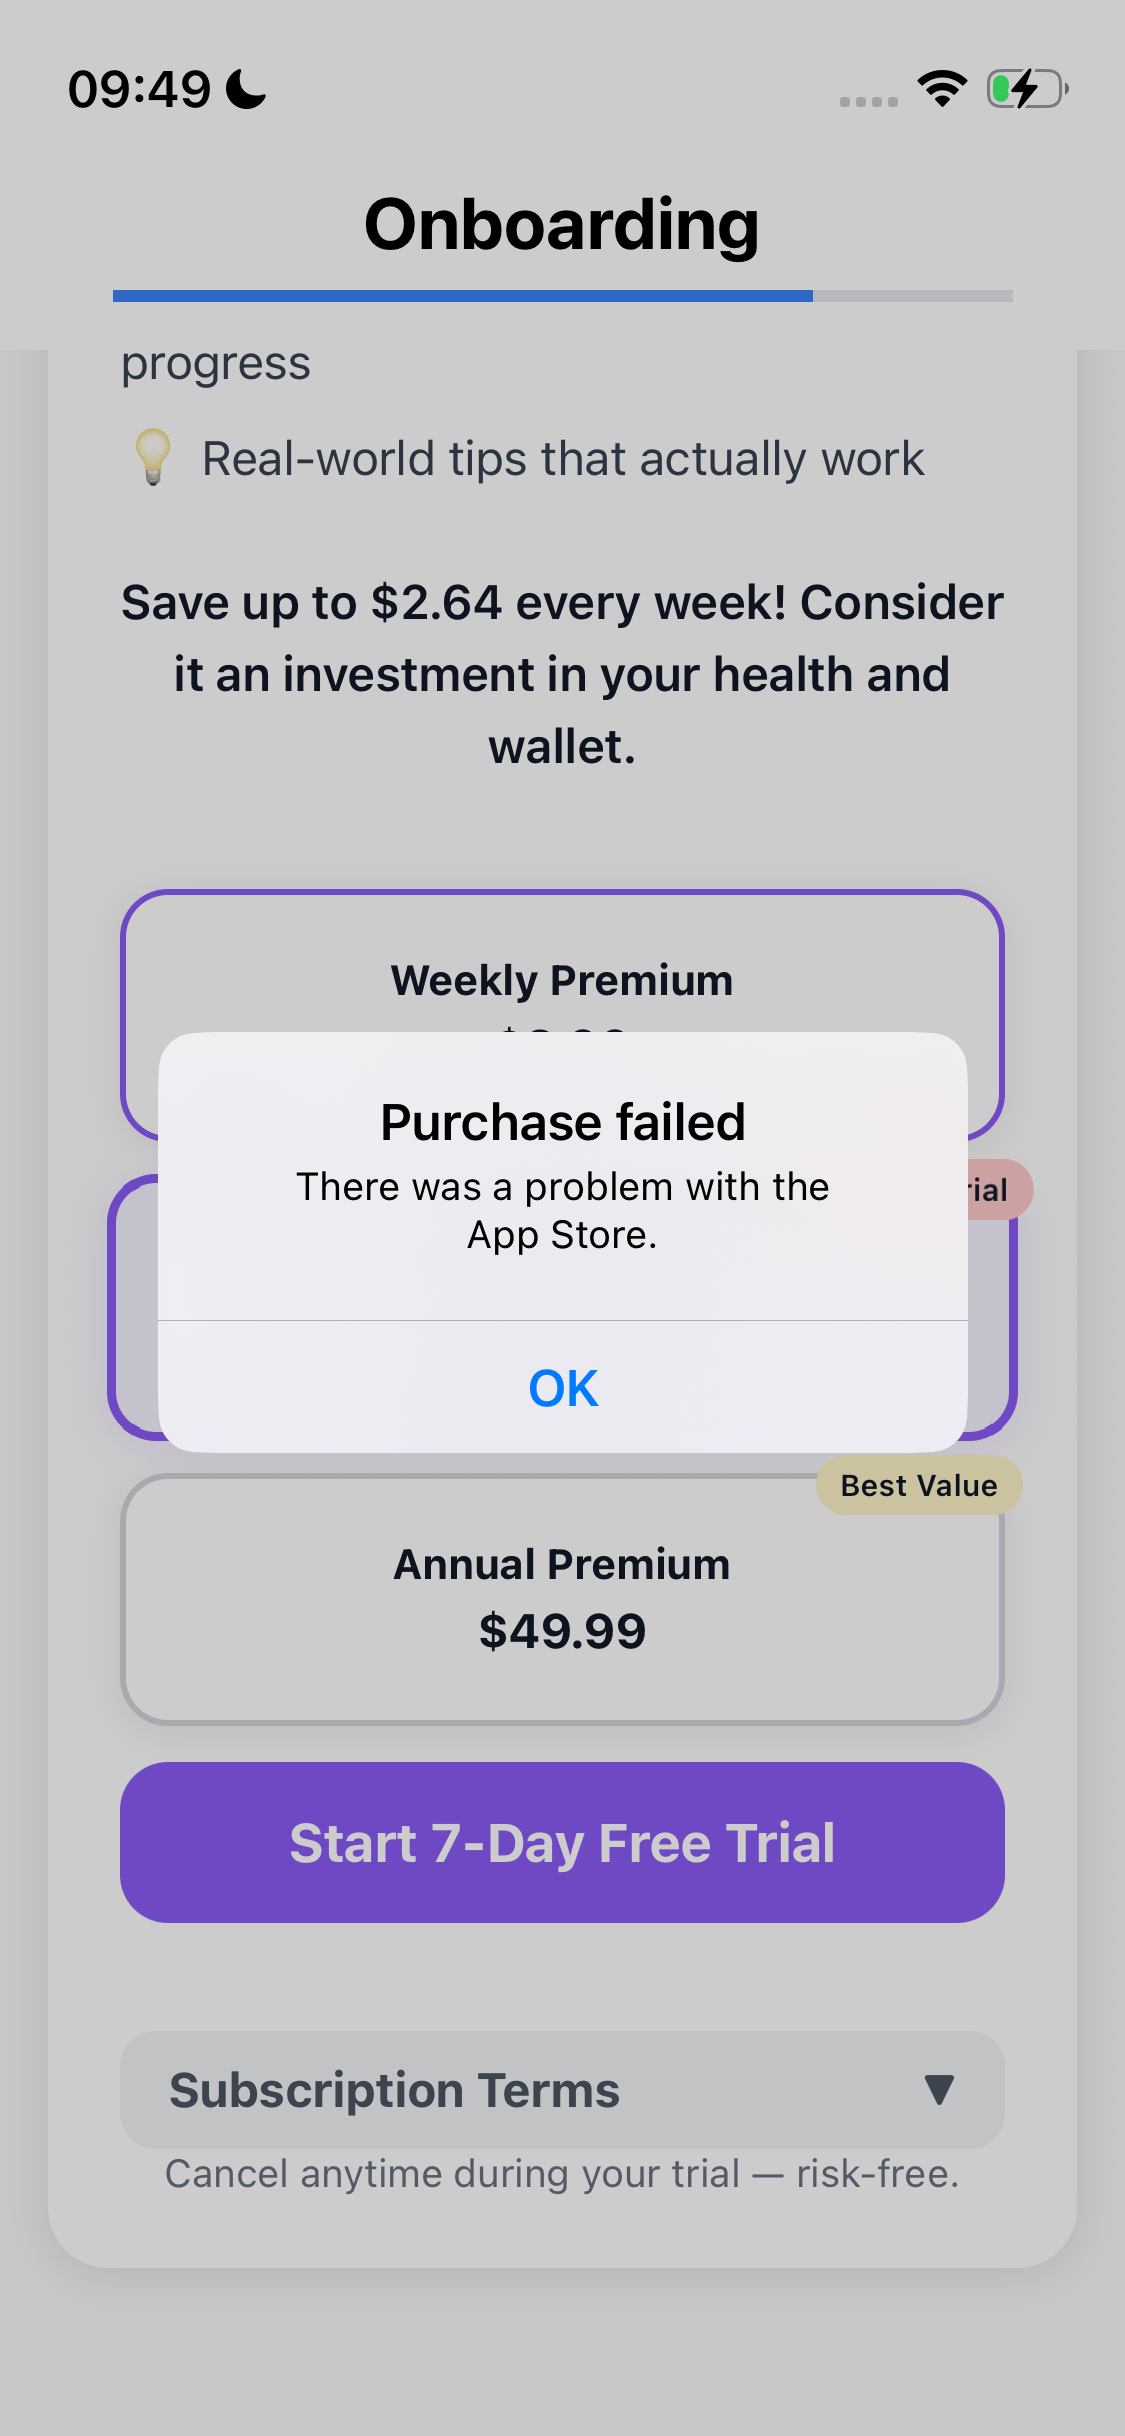Tap the Do Not Disturb moon icon
This screenshot has width=1125, height=2436.
tap(246, 89)
